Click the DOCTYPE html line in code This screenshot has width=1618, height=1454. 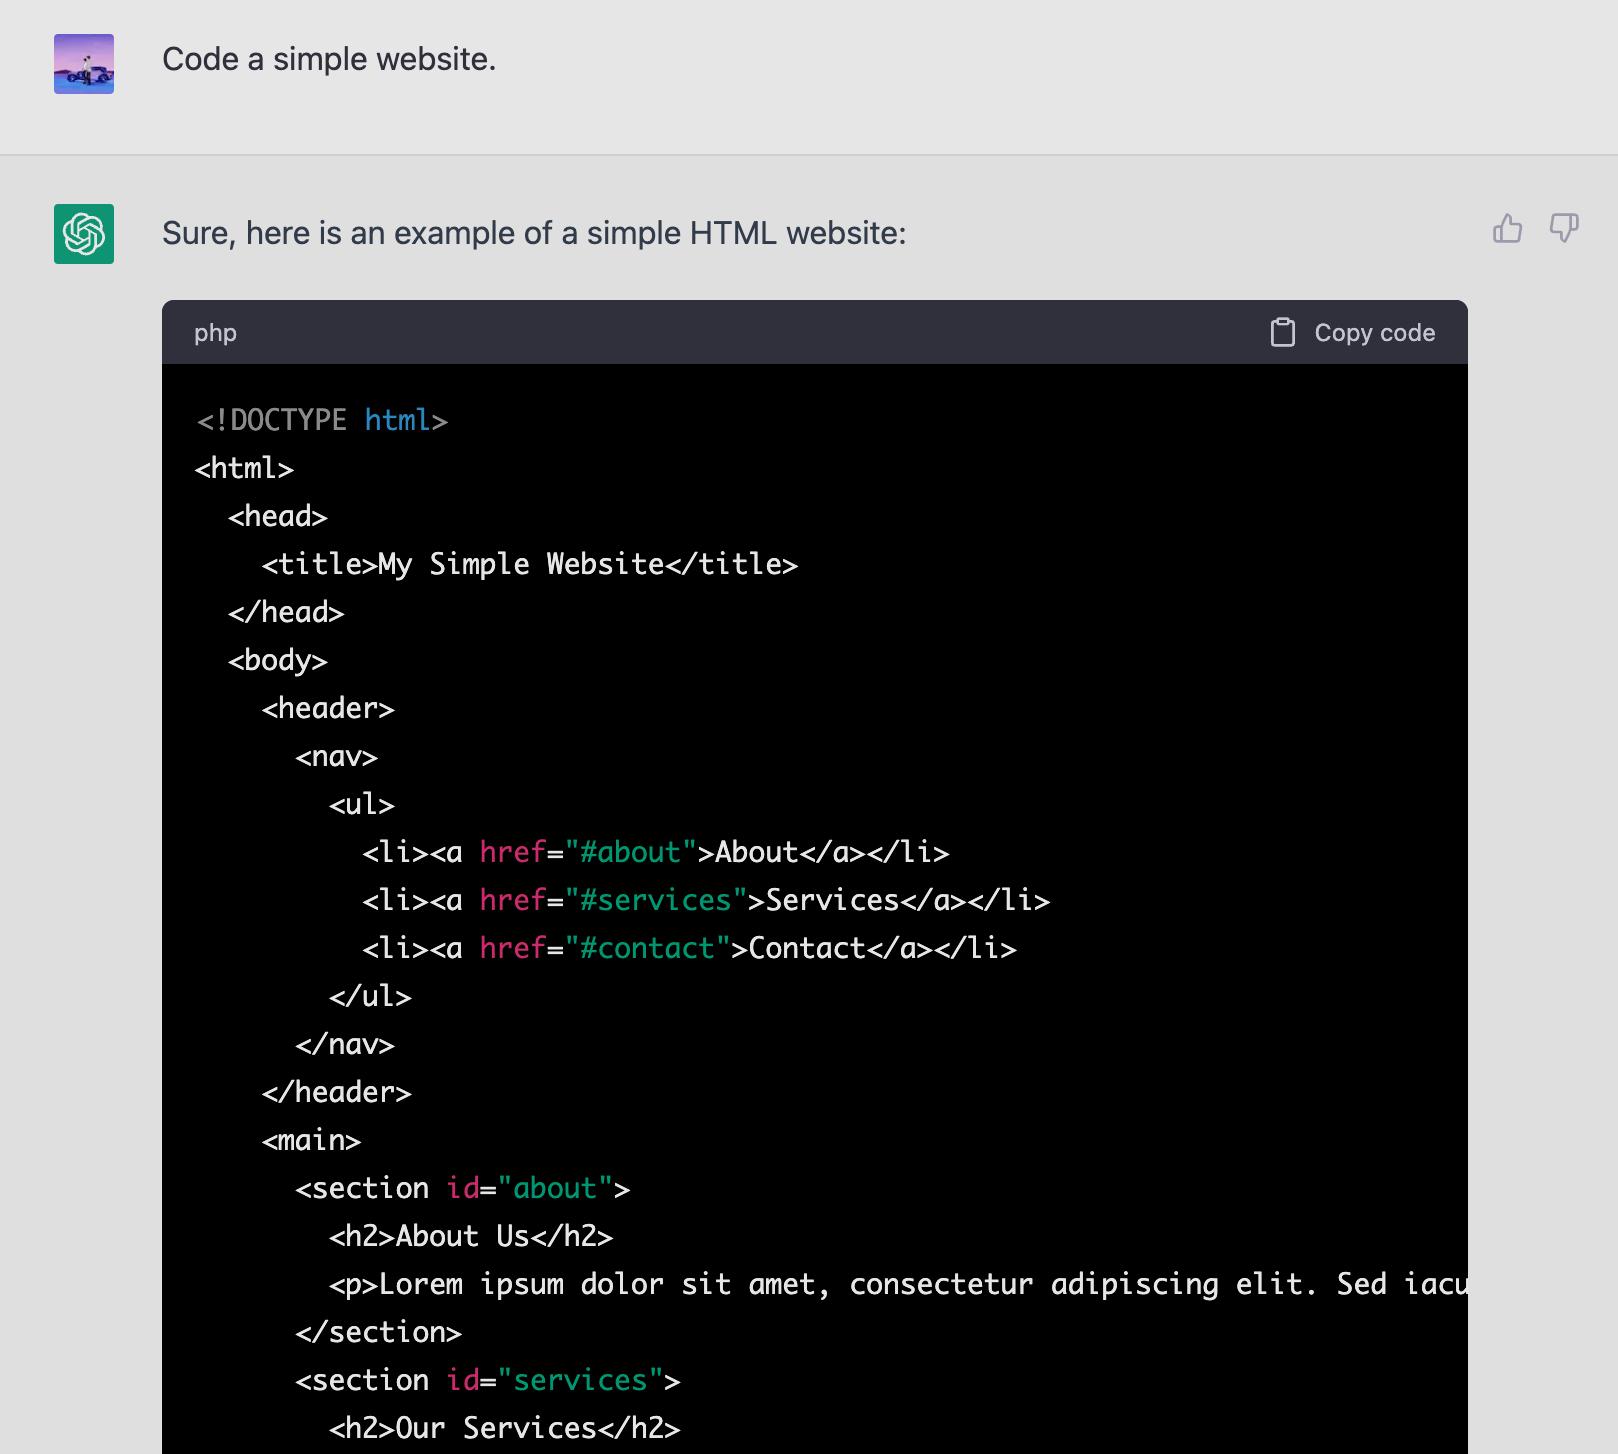coord(322,420)
